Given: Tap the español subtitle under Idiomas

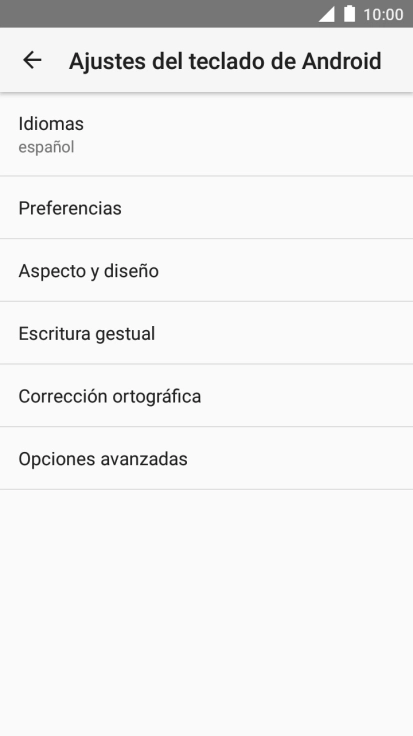Looking at the screenshot, I should [46, 147].
